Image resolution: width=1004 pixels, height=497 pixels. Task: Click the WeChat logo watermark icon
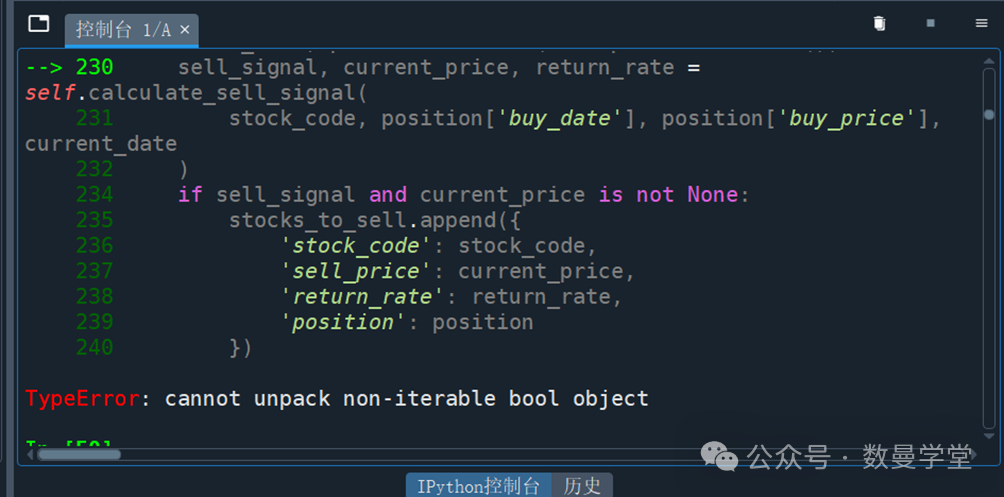point(720,457)
